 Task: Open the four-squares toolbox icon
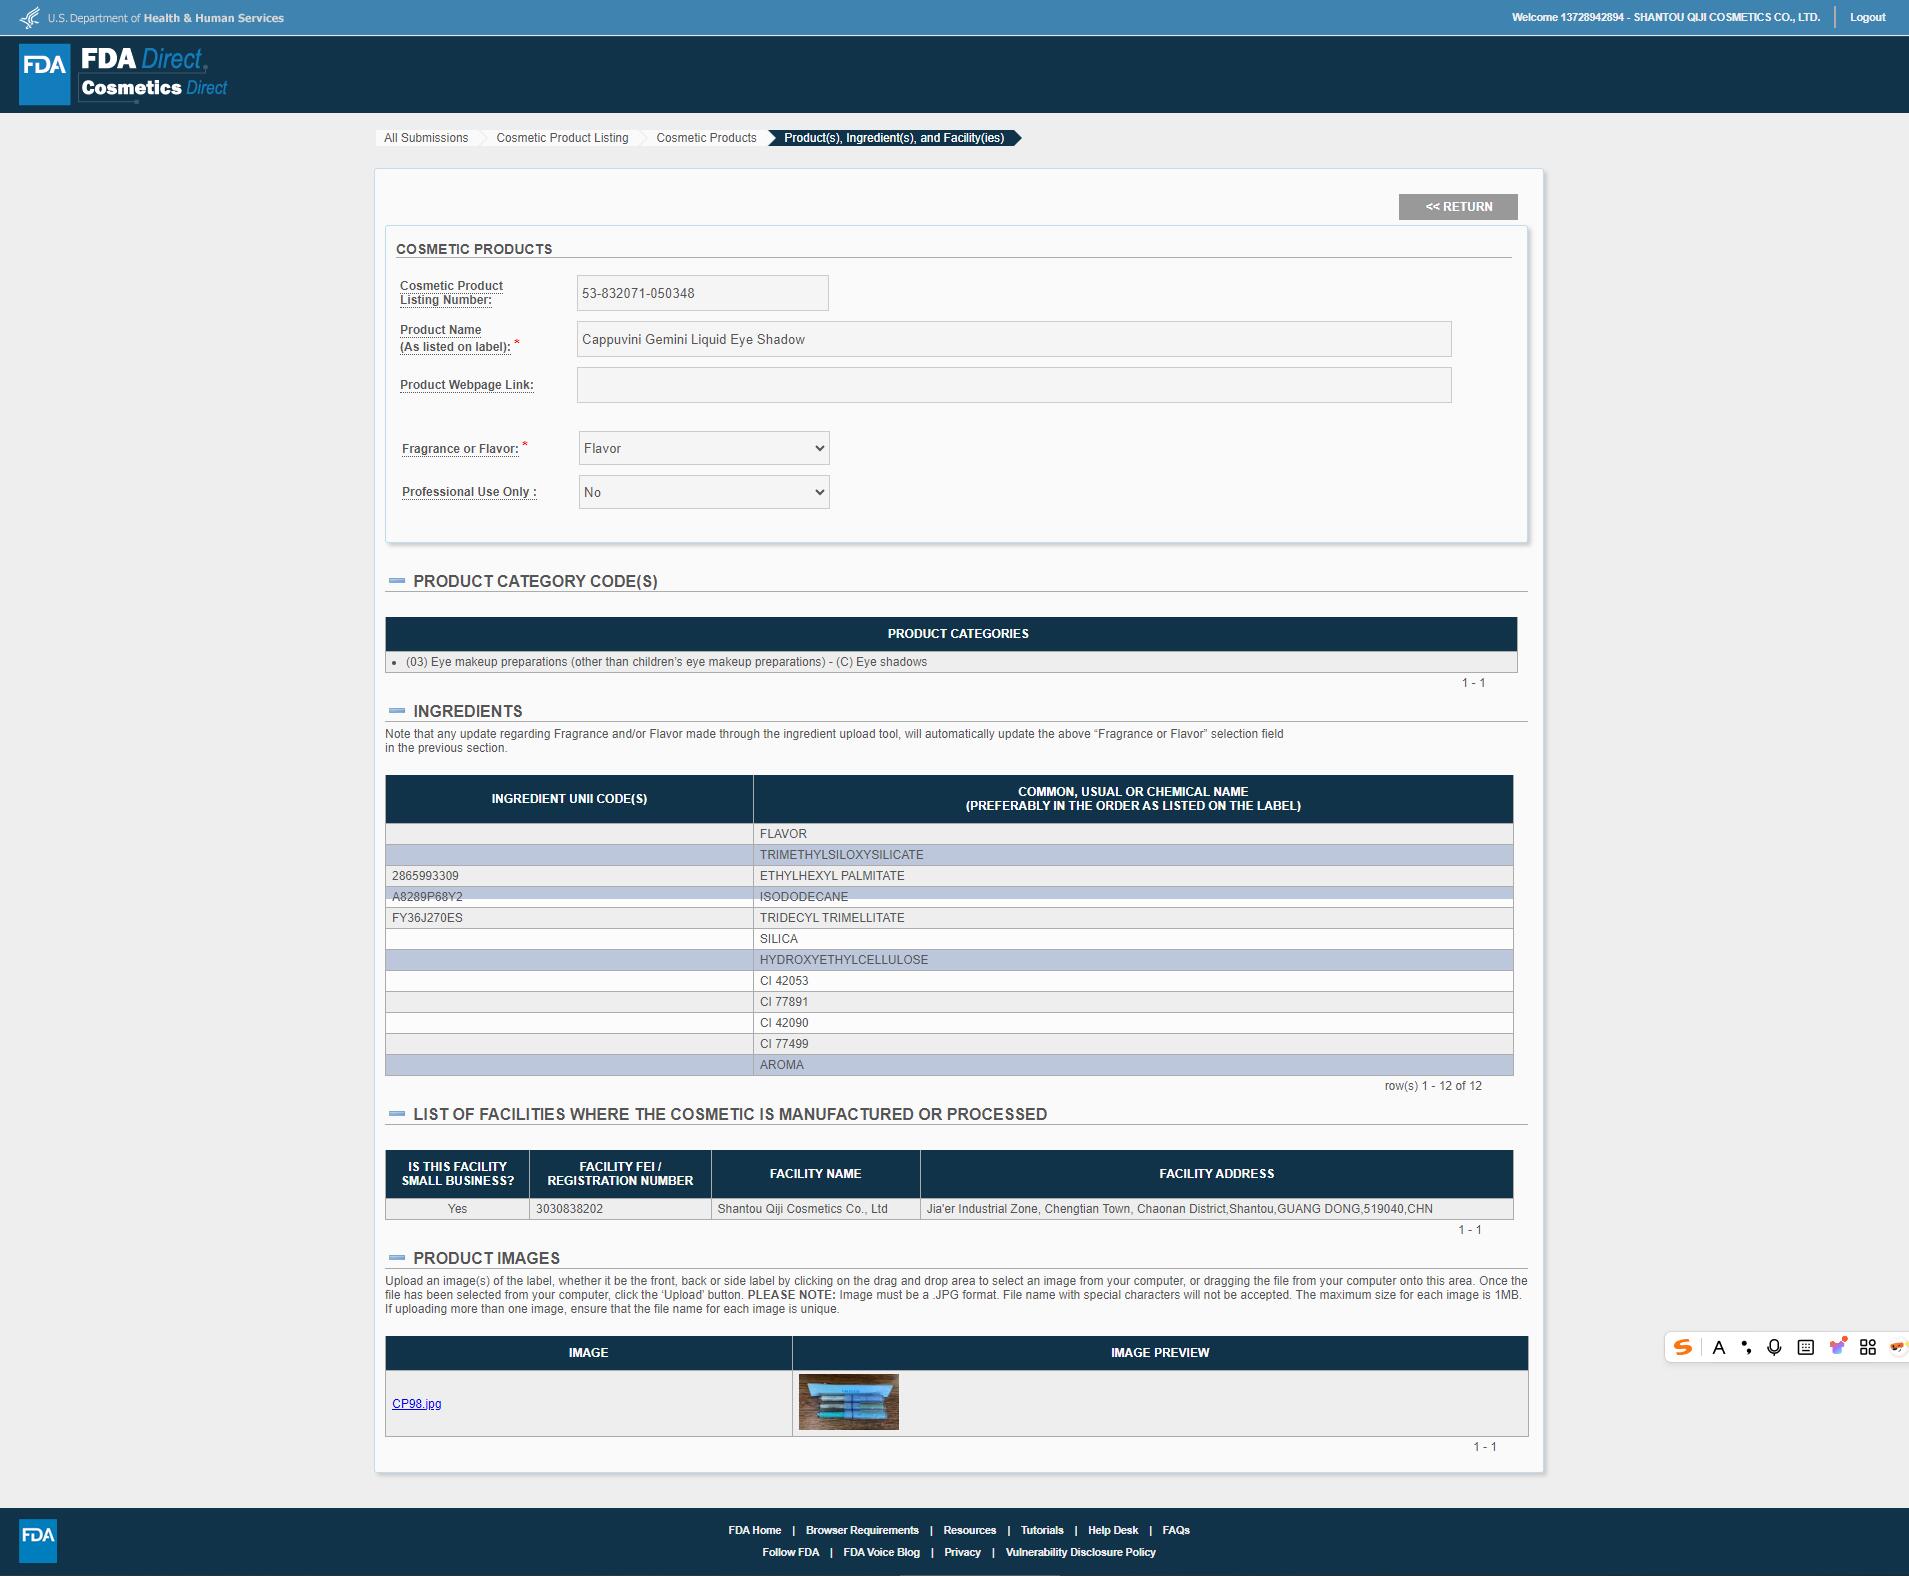tap(1867, 1347)
